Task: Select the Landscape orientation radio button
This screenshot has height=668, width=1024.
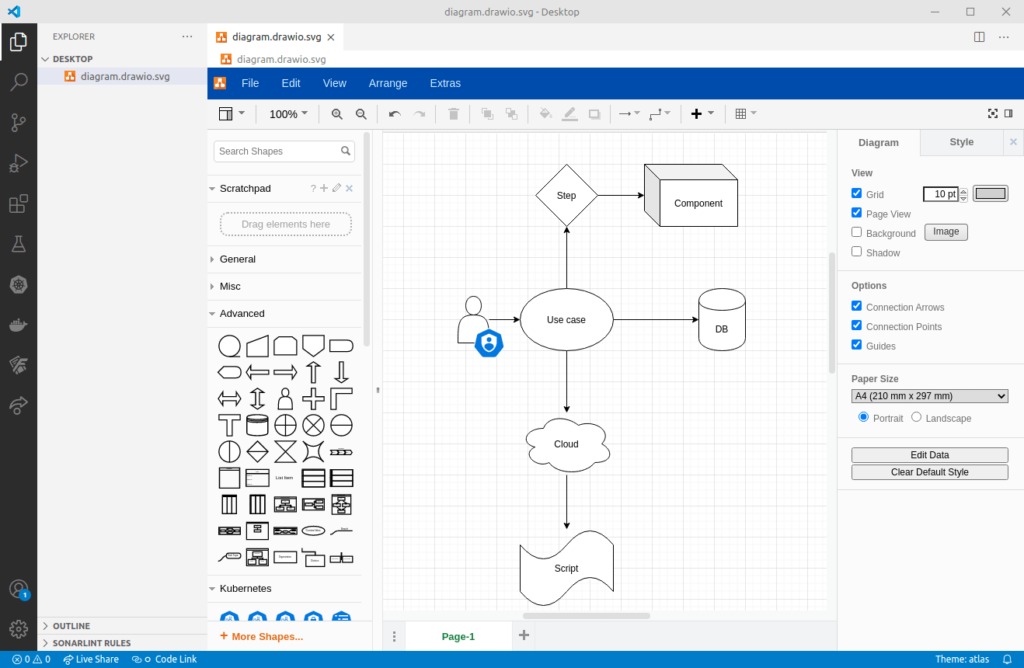Action: pos(917,417)
